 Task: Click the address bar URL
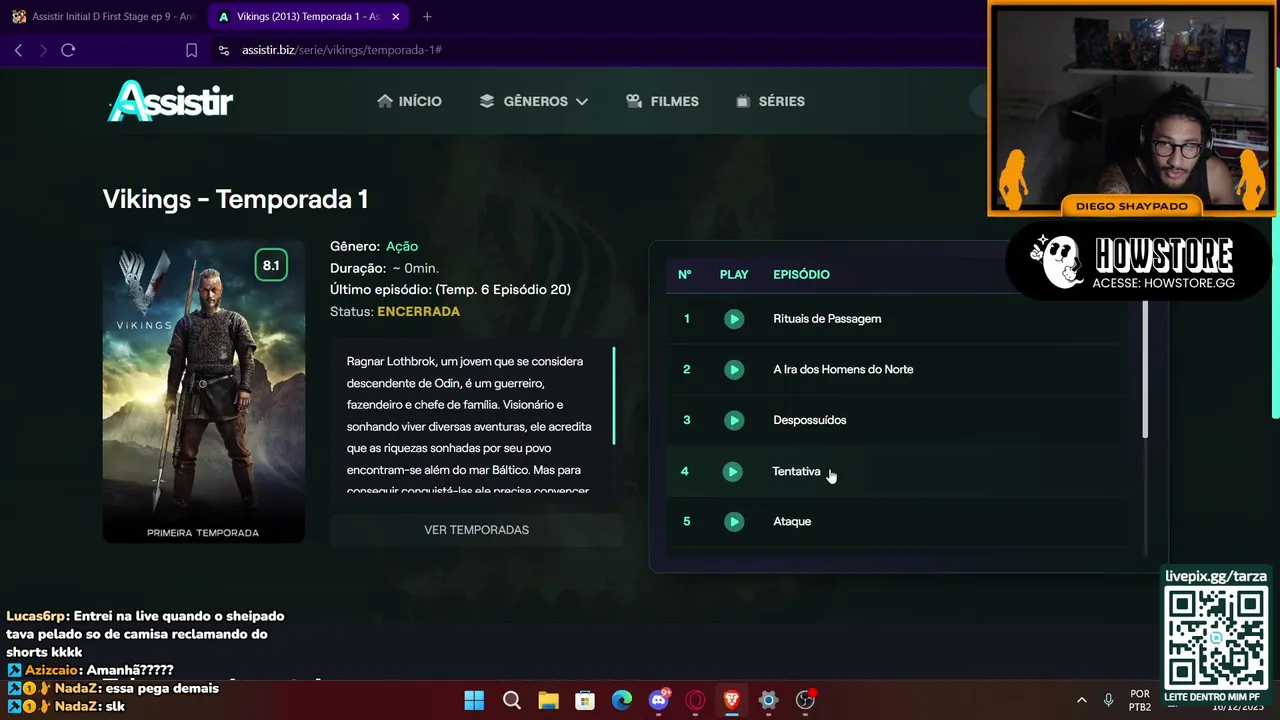(x=342, y=50)
